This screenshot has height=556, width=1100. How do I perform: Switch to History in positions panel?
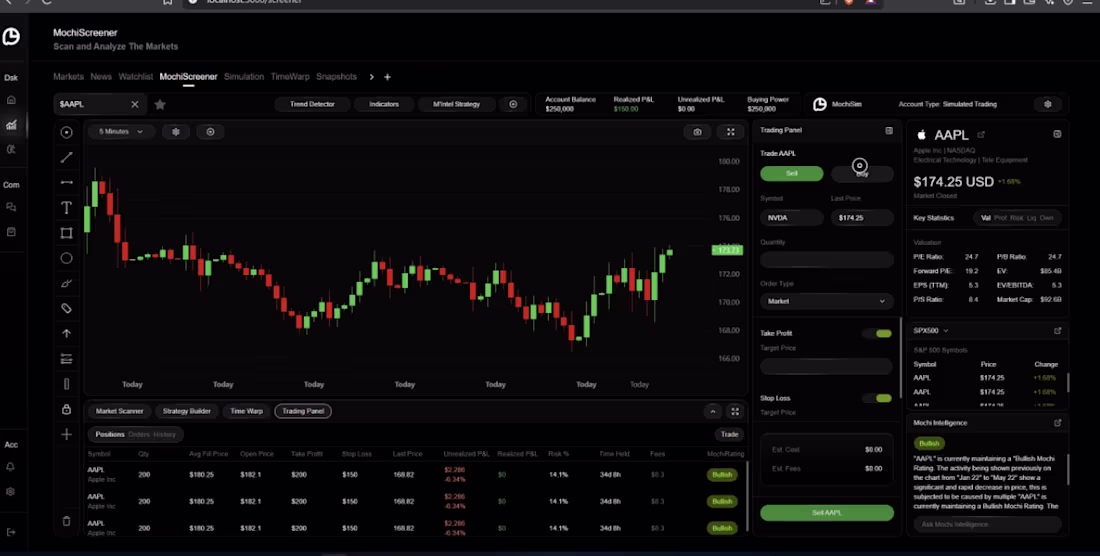tap(165, 435)
